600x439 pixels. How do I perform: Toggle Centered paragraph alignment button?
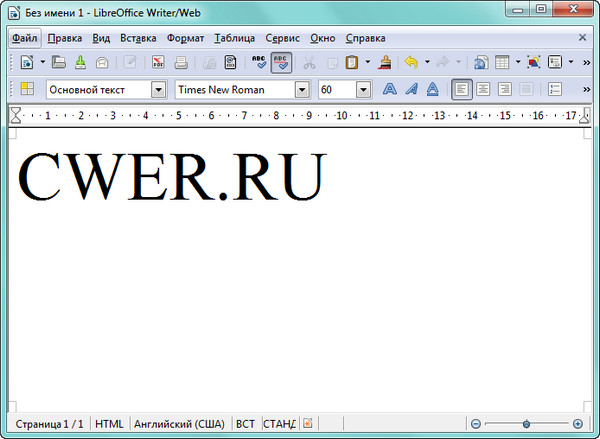pos(483,90)
